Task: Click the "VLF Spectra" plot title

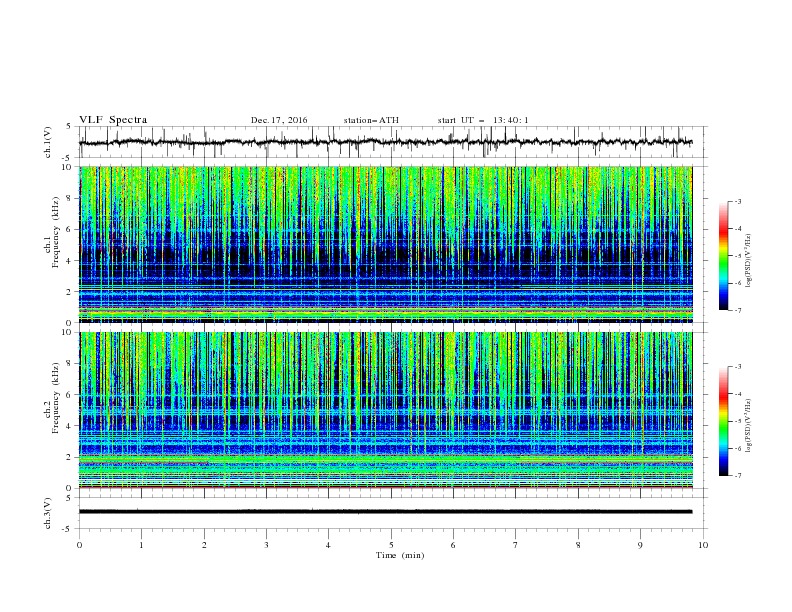Action: (x=113, y=120)
